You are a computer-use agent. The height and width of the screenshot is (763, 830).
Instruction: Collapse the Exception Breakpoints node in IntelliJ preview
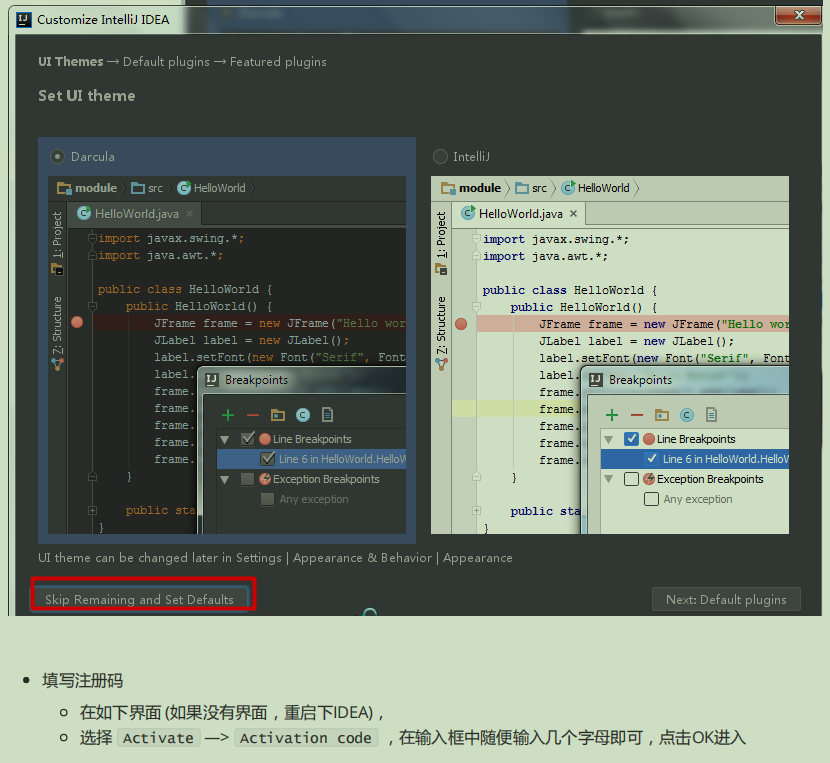point(609,480)
